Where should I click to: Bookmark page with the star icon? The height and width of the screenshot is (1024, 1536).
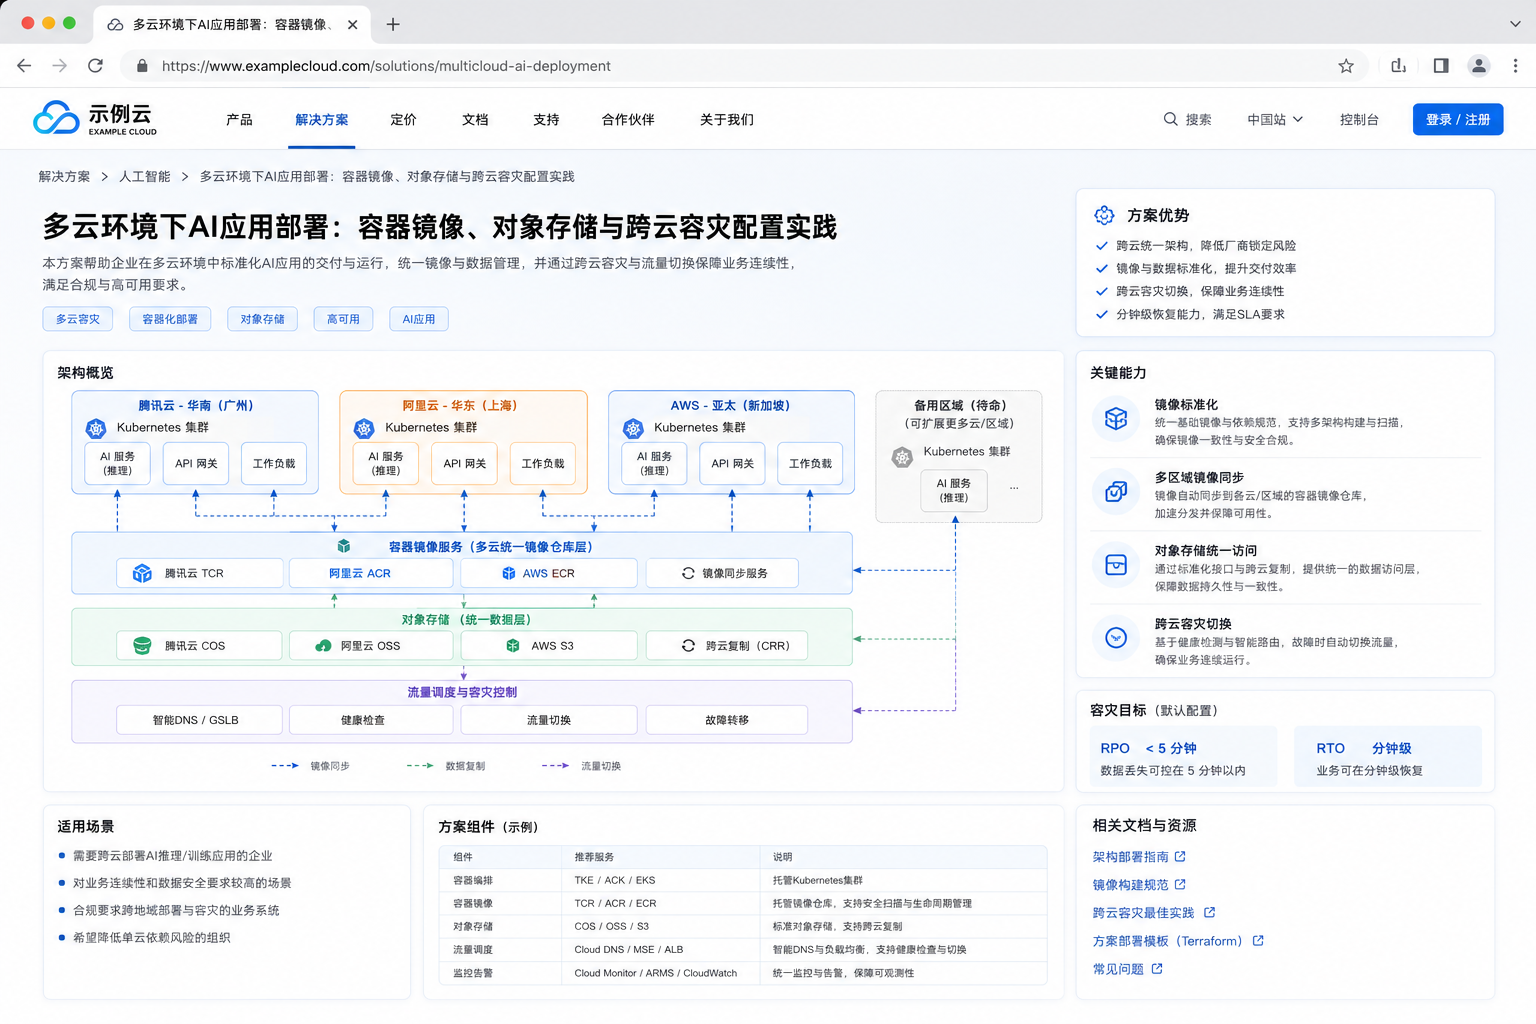1346,66
